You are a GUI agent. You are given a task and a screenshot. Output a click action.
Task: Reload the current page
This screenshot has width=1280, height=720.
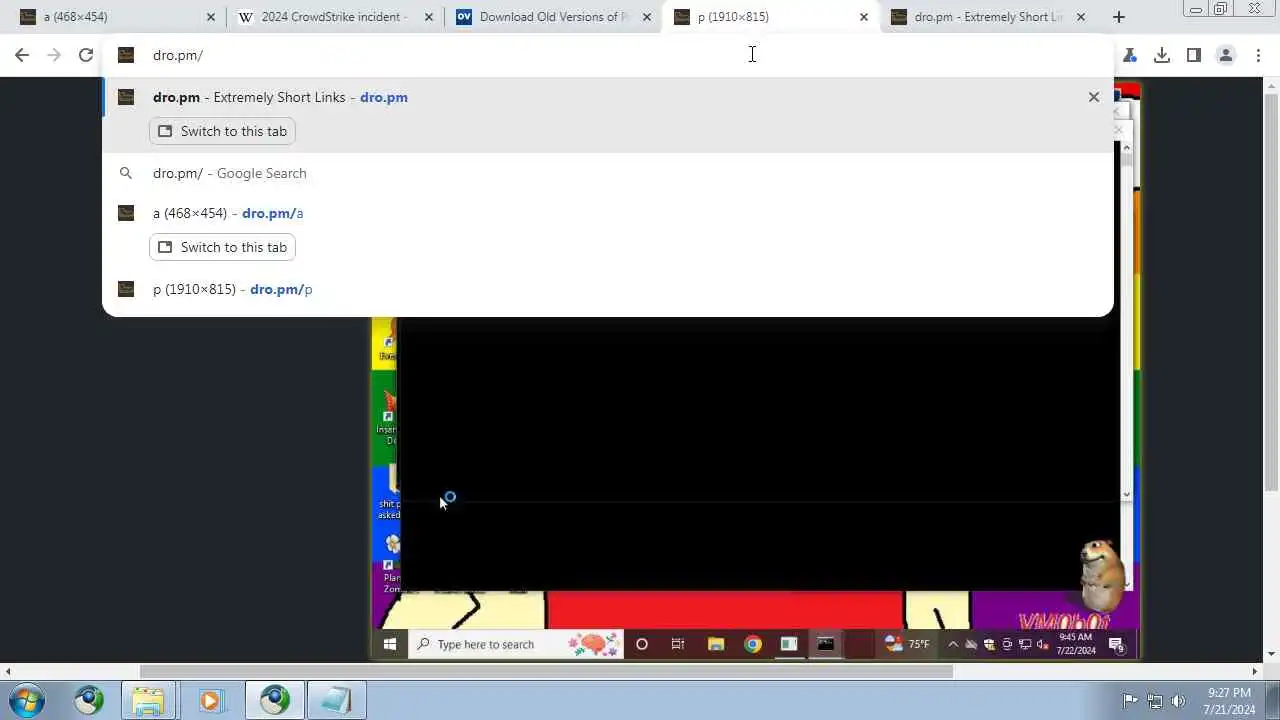86,56
